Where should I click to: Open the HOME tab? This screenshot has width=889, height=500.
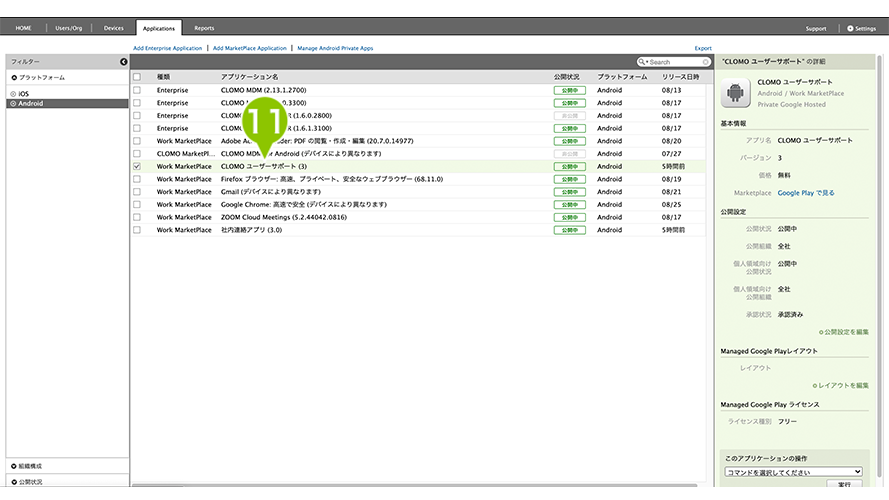point(23,28)
